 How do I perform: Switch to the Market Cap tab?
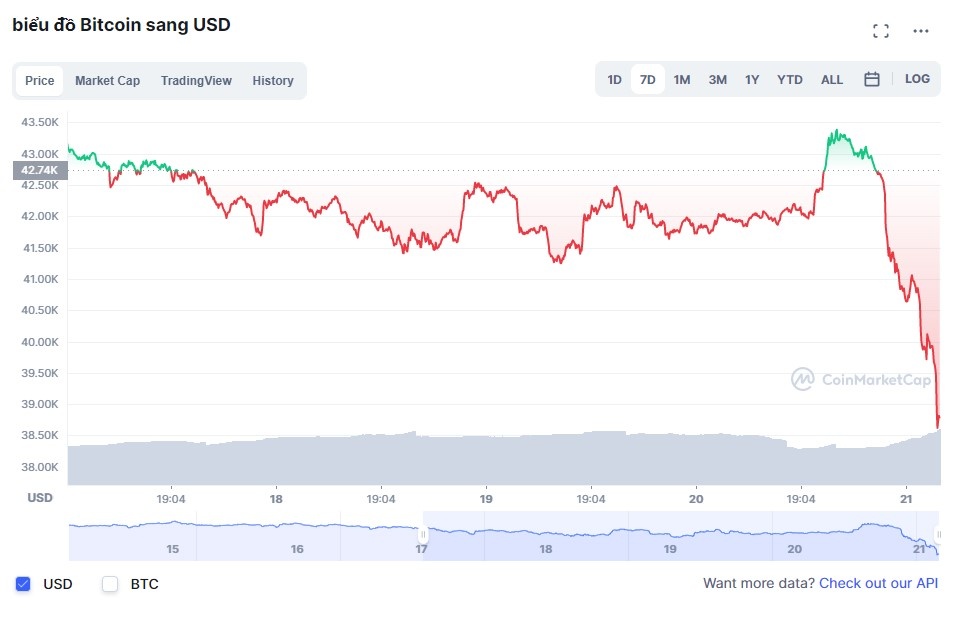coord(107,80)
